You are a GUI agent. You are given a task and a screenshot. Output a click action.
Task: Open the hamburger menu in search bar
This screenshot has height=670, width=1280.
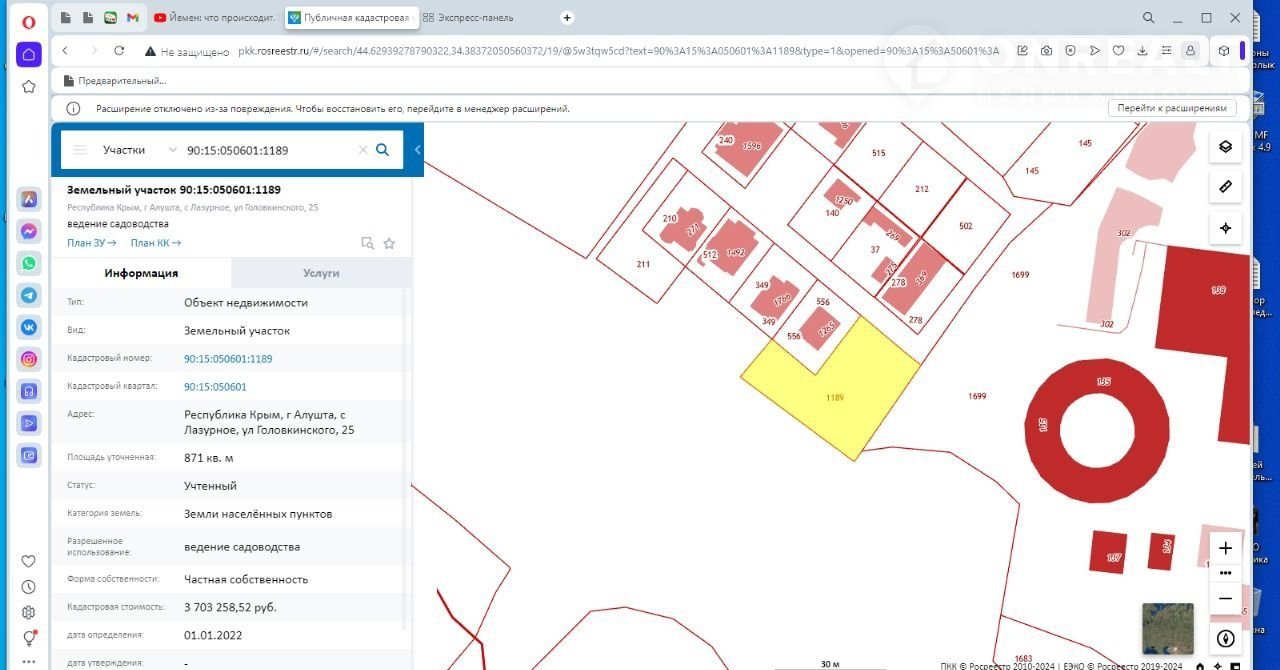80,150
